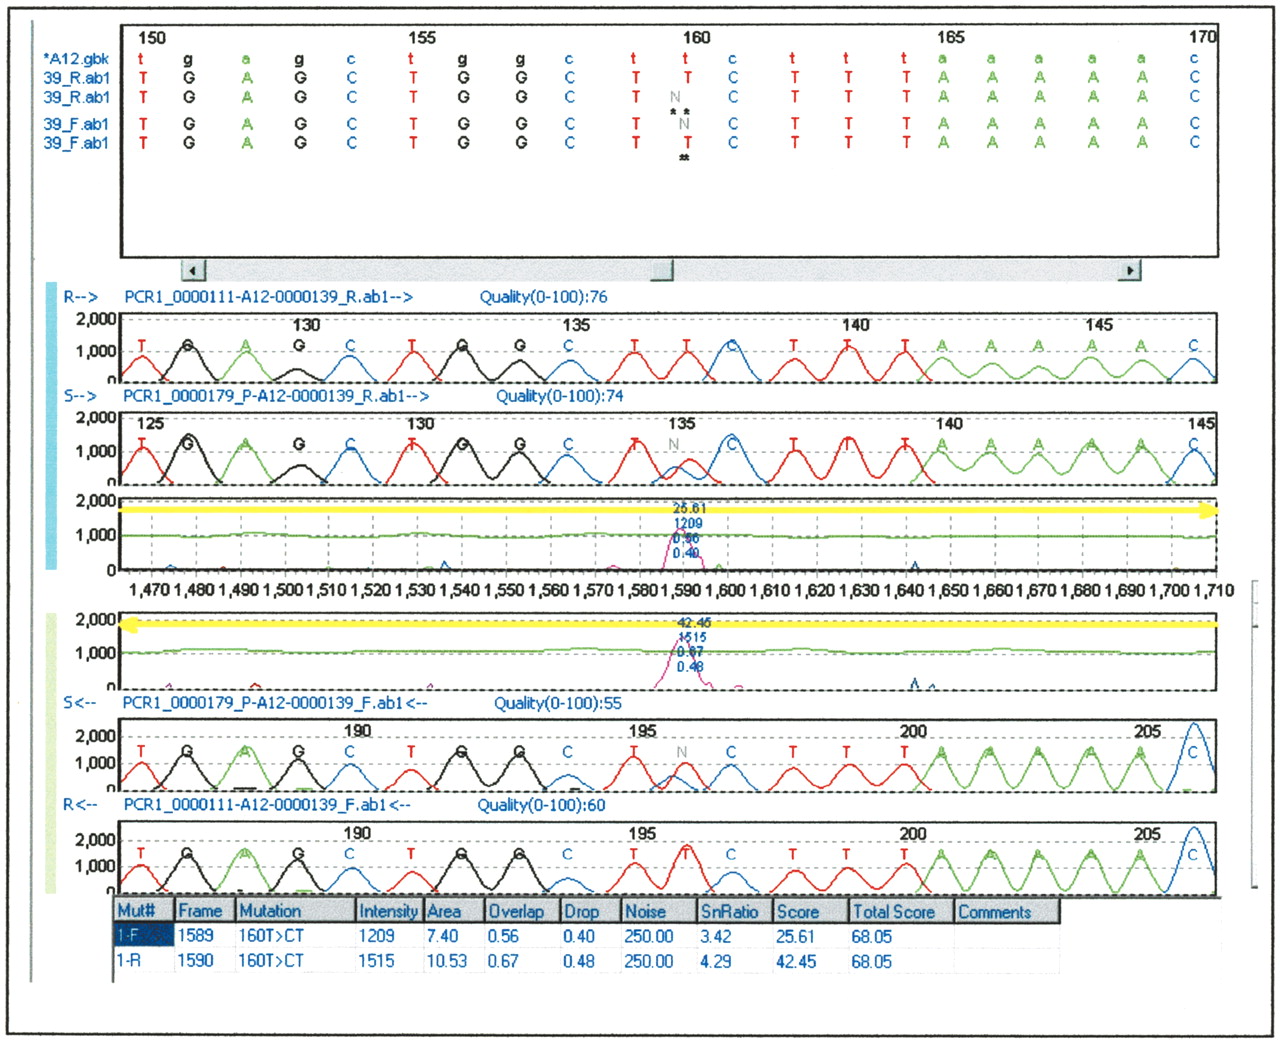Screen dimensions: 1280x1043
Task: Click the SnRatio column header
Action: tap(733, 911)
